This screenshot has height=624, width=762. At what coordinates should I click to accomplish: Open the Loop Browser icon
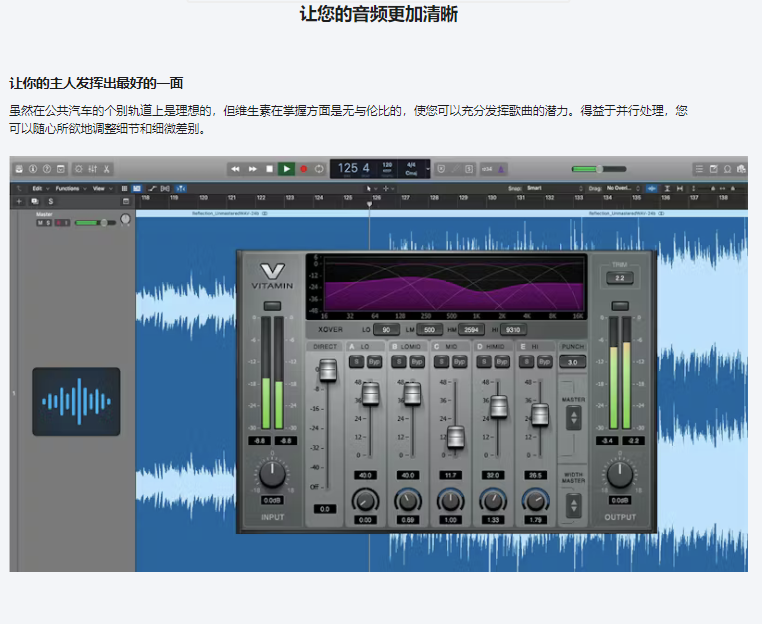[x=727, y=169]
